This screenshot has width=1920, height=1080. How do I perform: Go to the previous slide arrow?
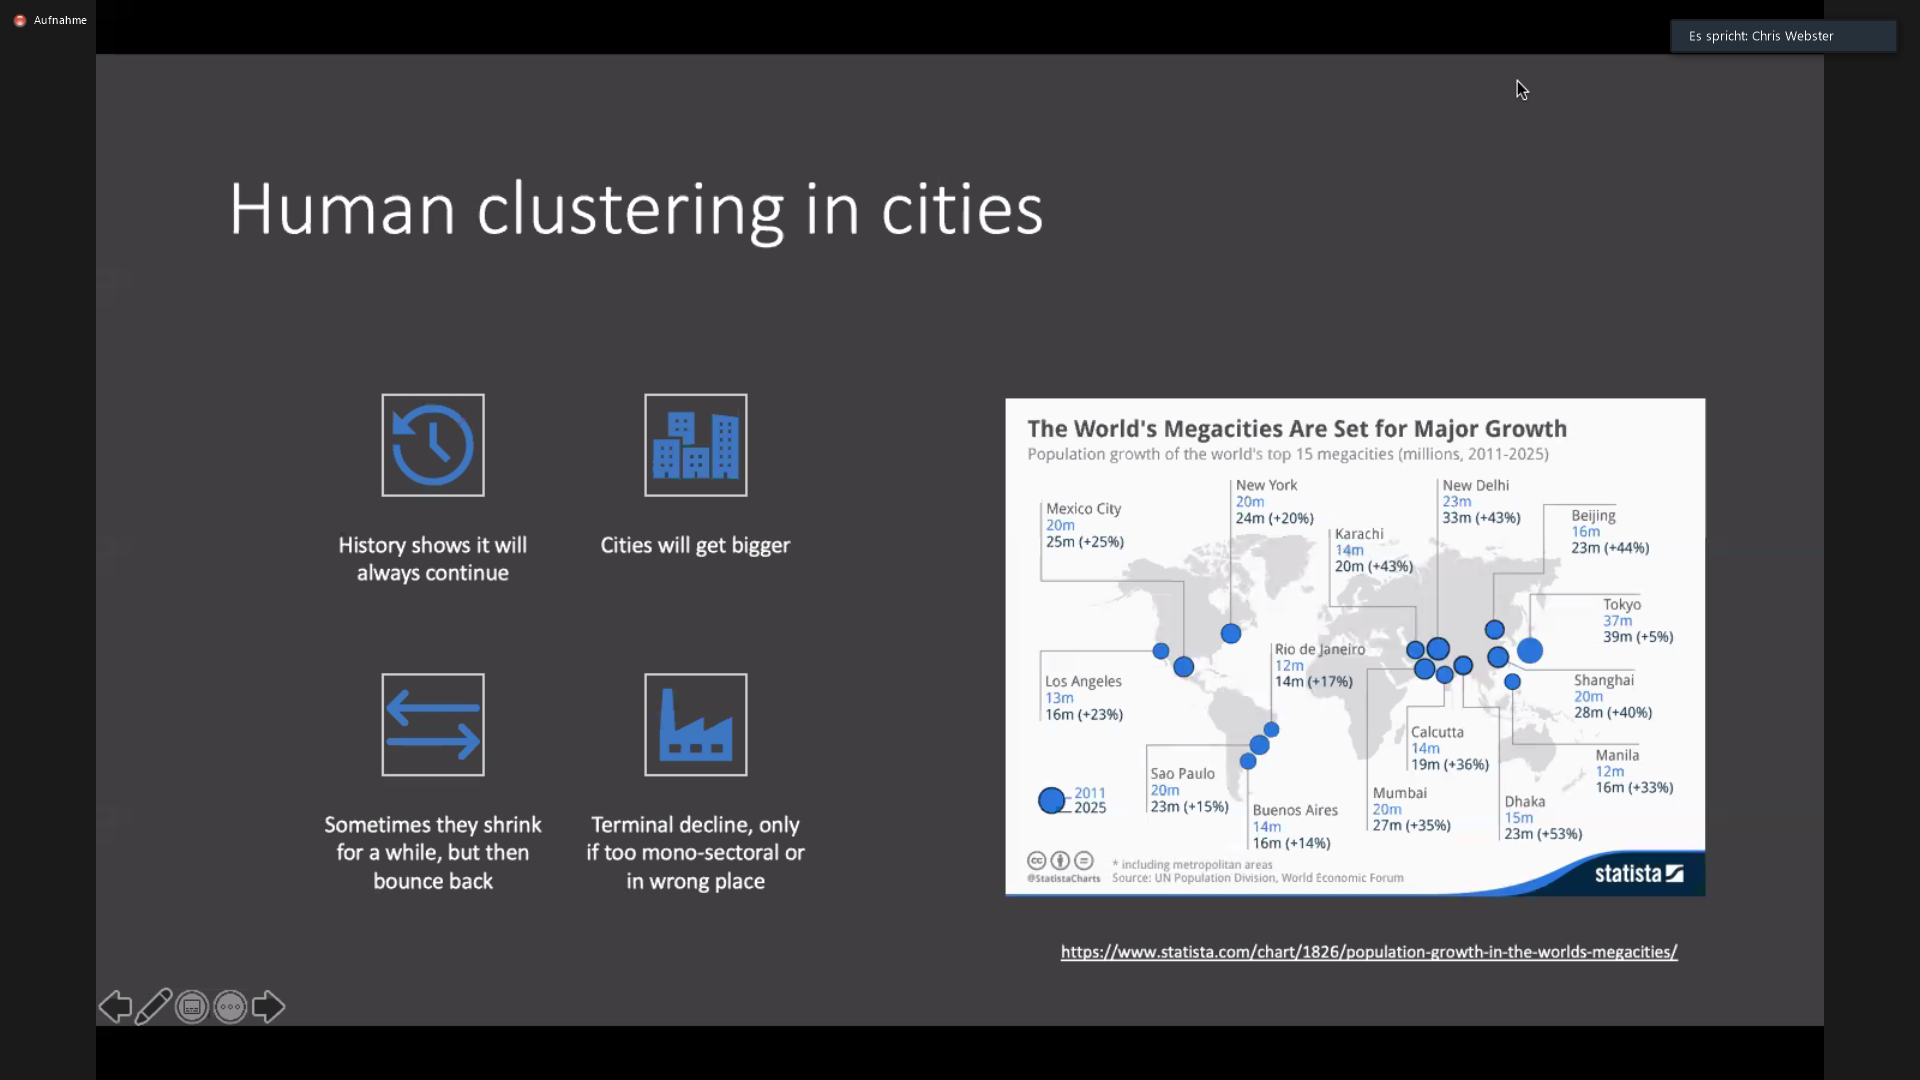pyautogui.click(x=115, y=1006)
